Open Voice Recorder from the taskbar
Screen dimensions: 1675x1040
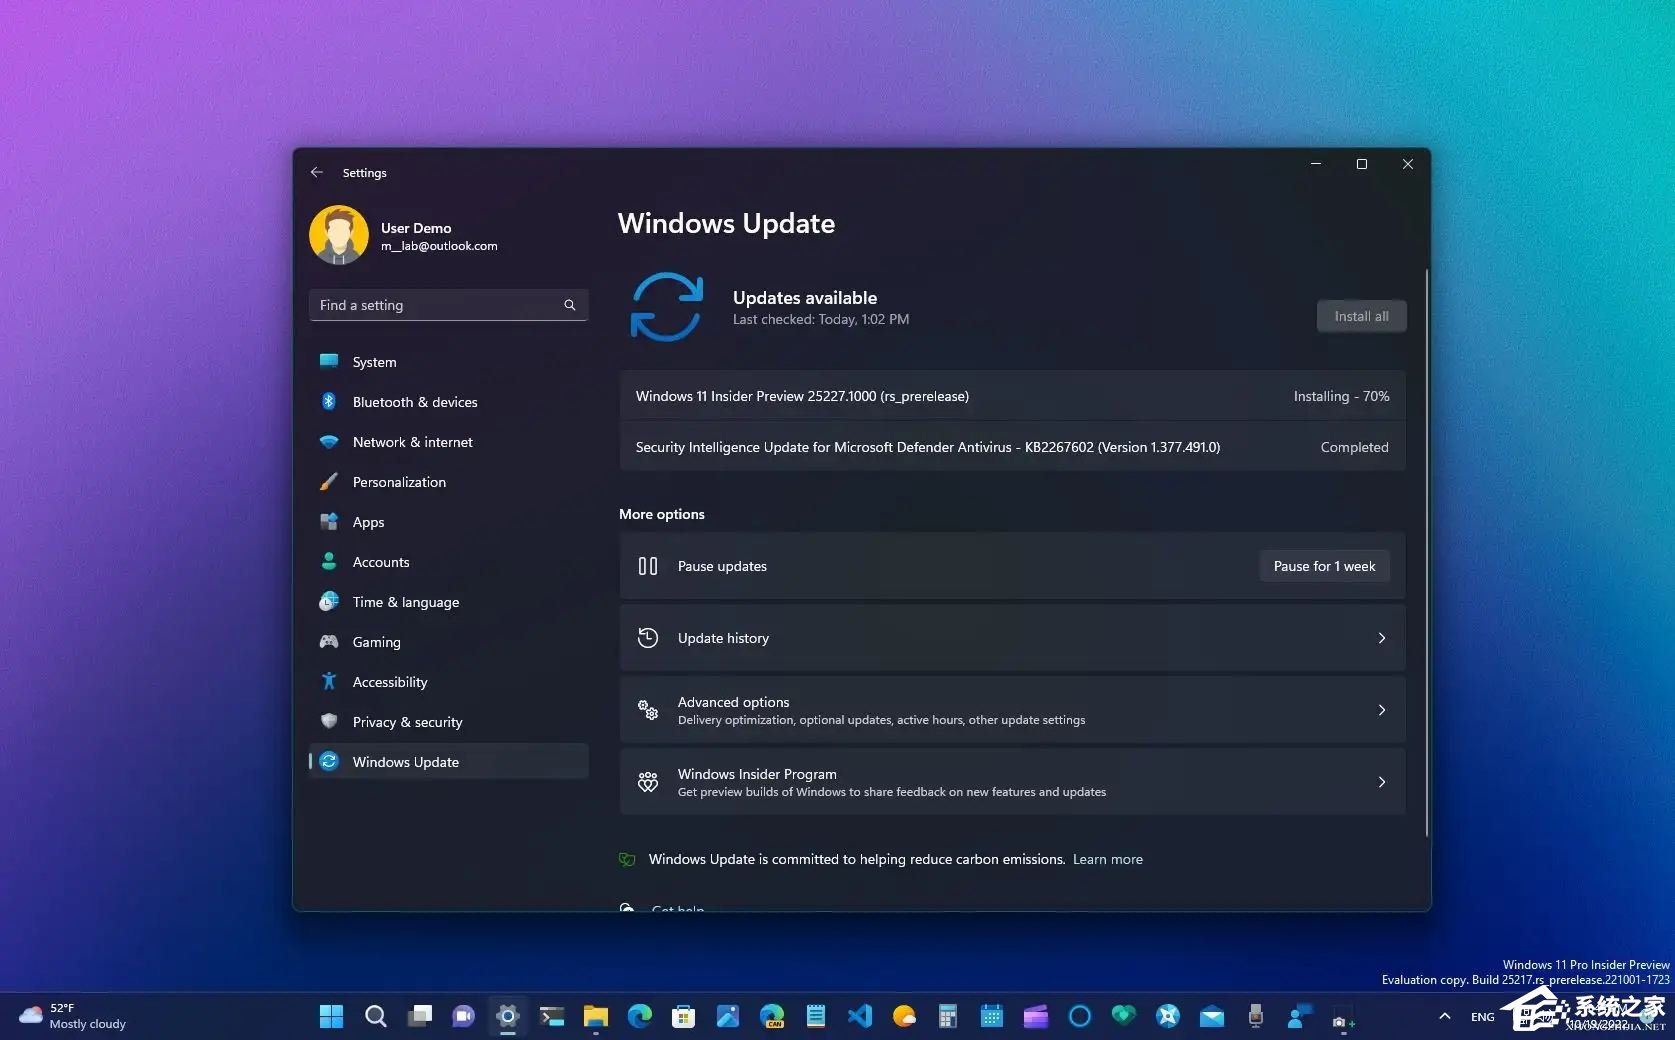pyautogui.click(x=1255, y=1016)
